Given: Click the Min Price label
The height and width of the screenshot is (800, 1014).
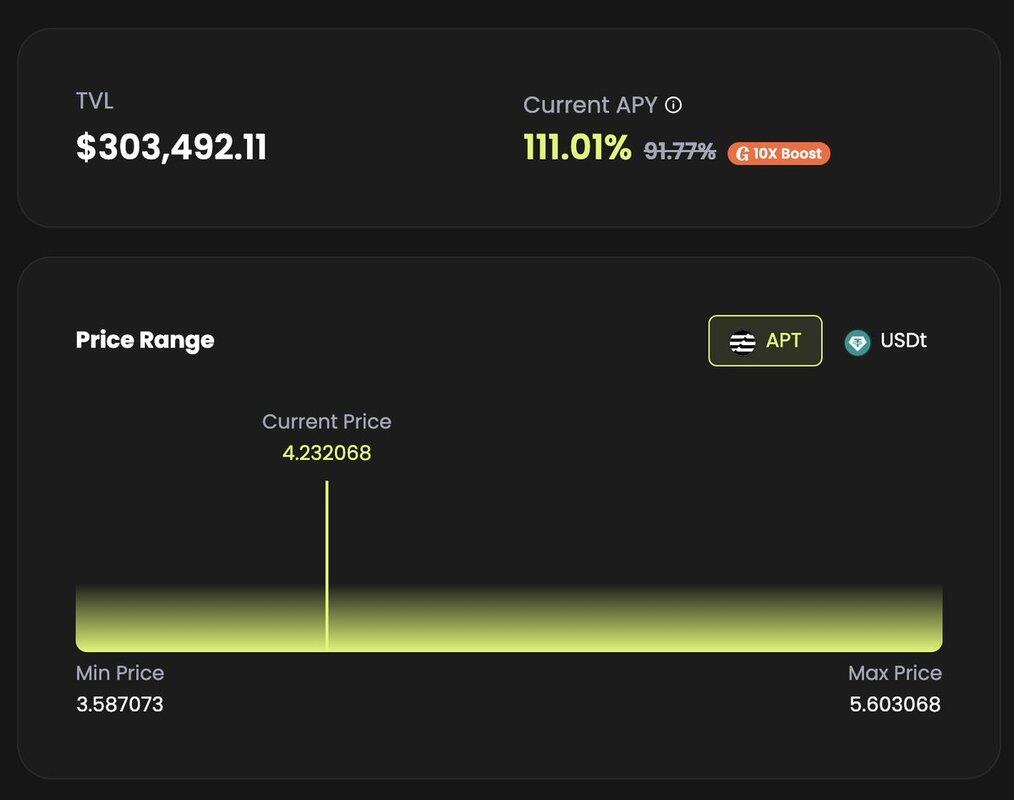Looking at the screenshot, I should point(120,673).
